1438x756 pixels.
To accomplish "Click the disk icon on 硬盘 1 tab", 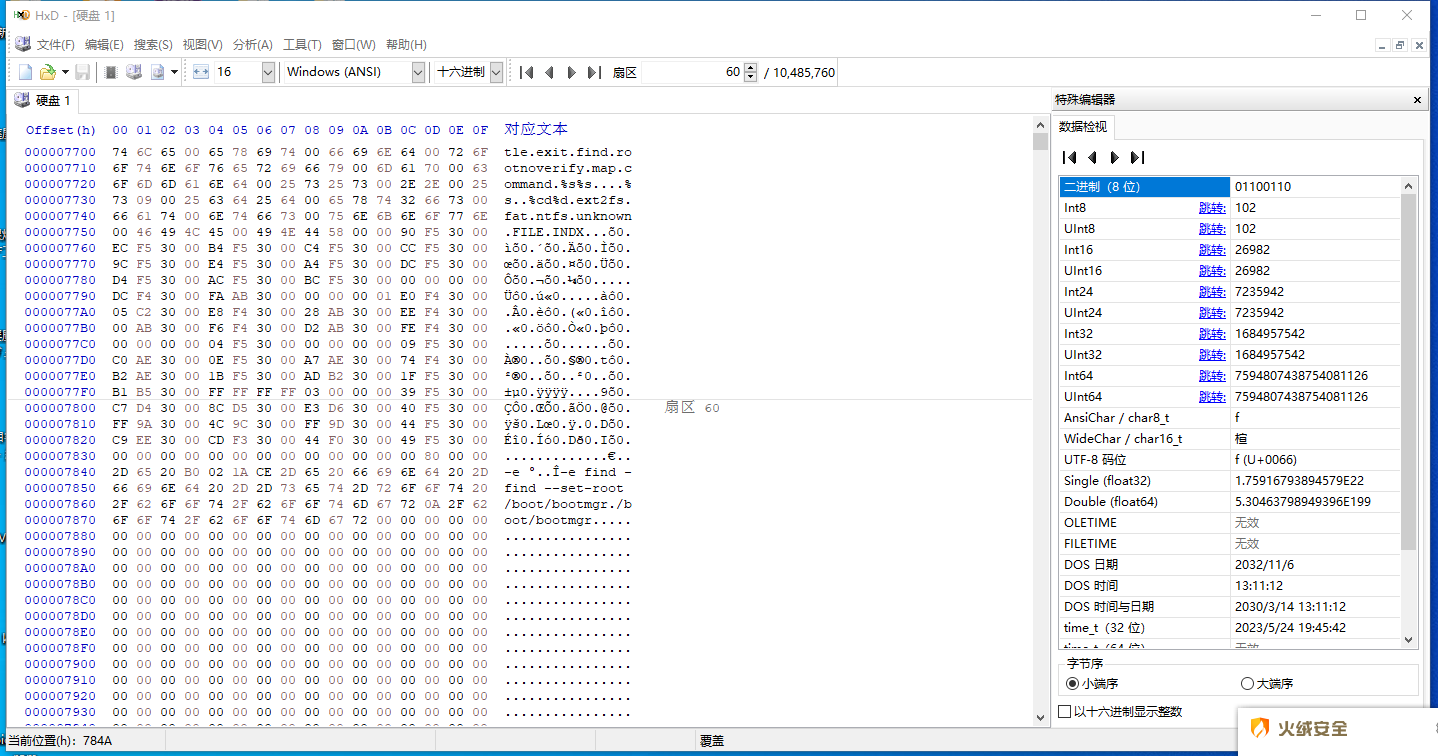I will point(22,100).
